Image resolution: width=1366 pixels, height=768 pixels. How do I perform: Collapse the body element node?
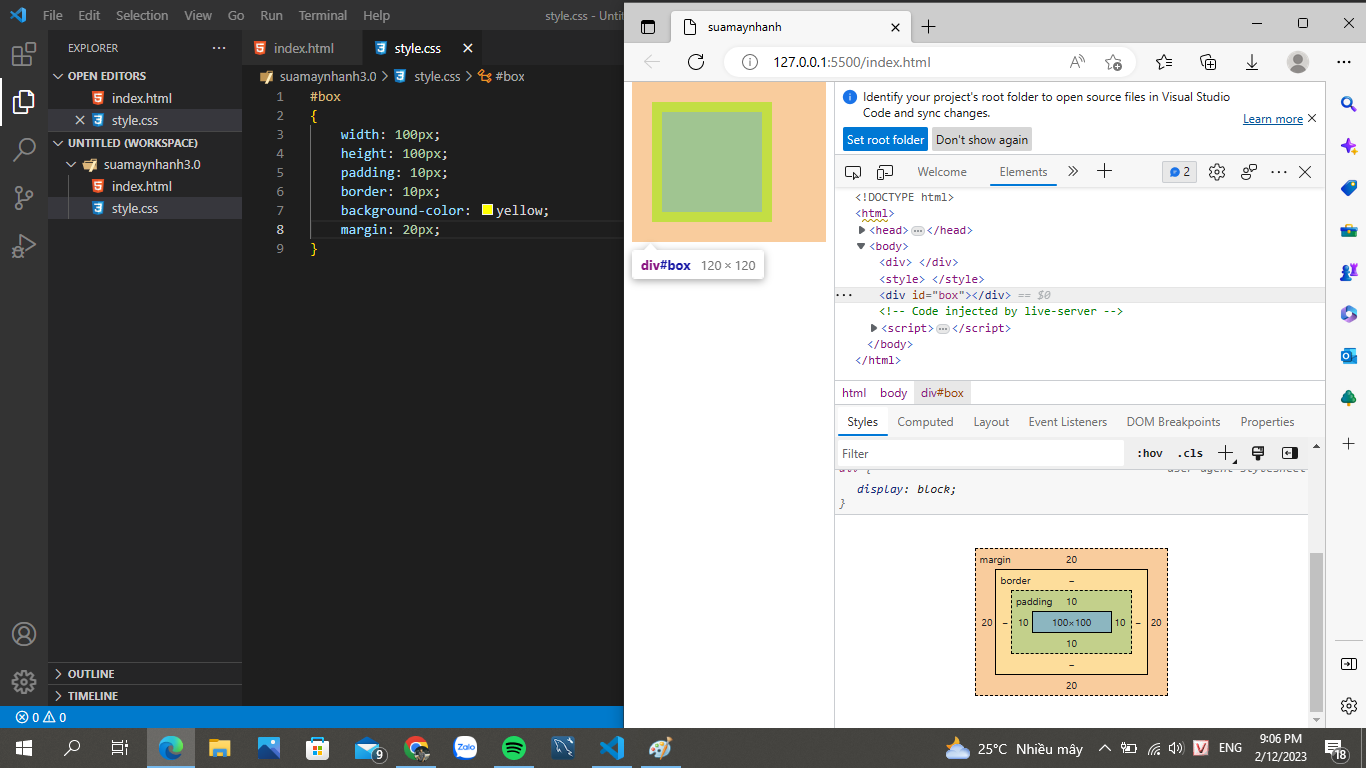pyautogui.click(x=861, y=246)
